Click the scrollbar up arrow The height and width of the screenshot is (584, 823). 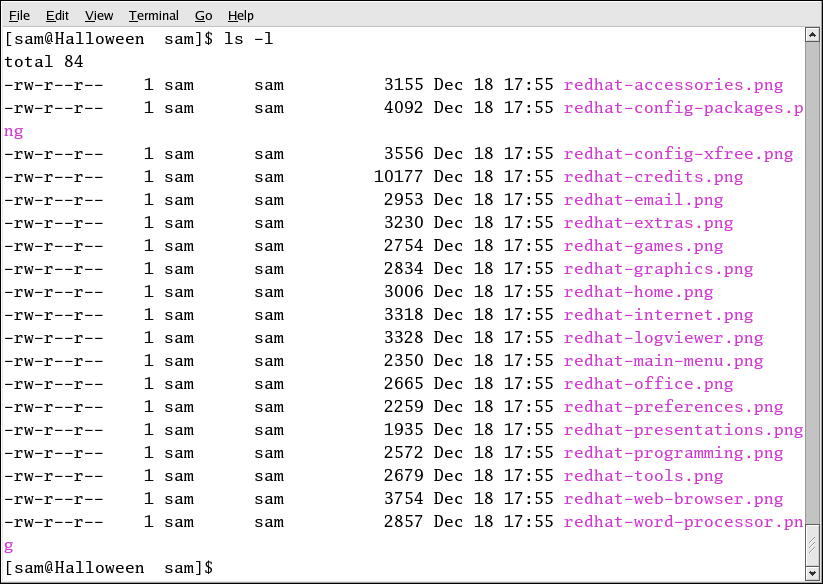point(813,36)
